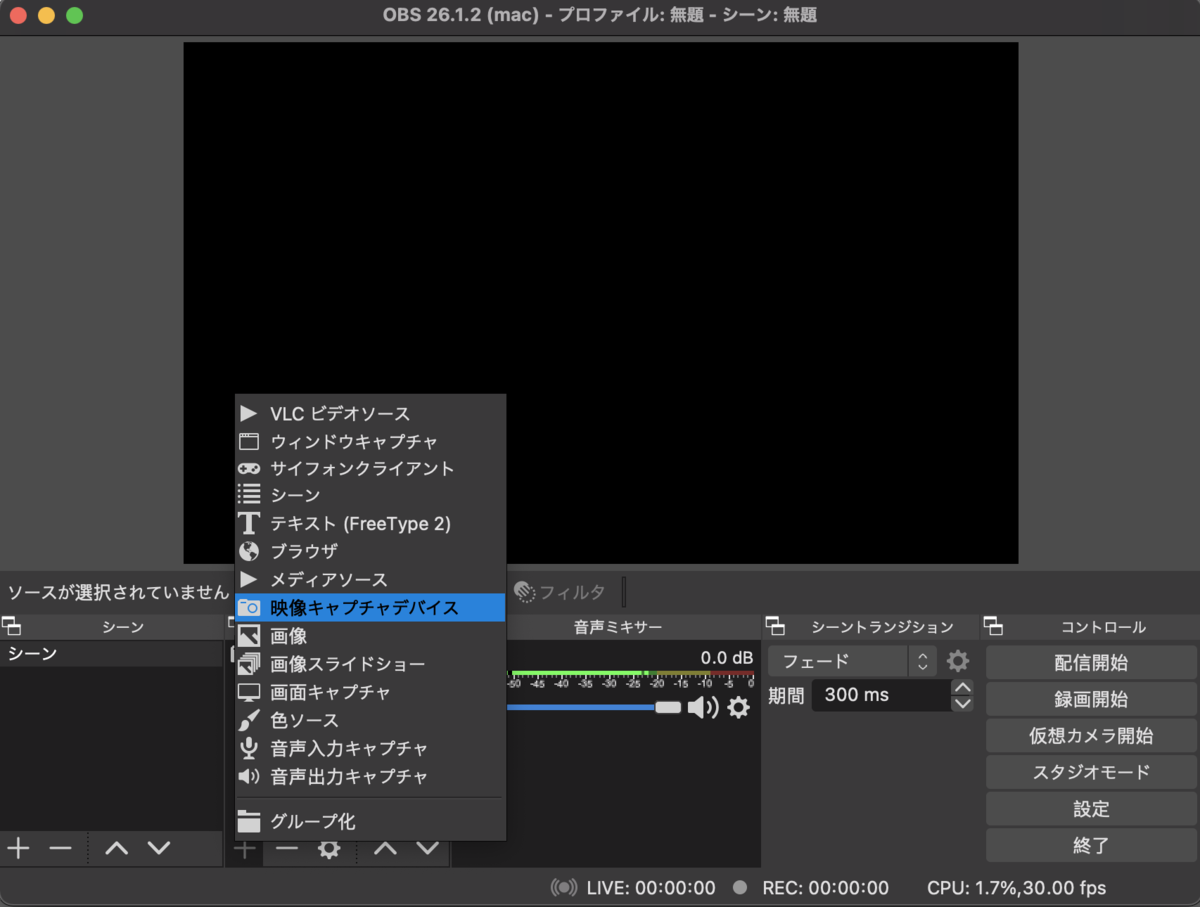Remove the selected scene with the minus icon
This screenshot has width=1200, height=907.
[x=60, y=849]
